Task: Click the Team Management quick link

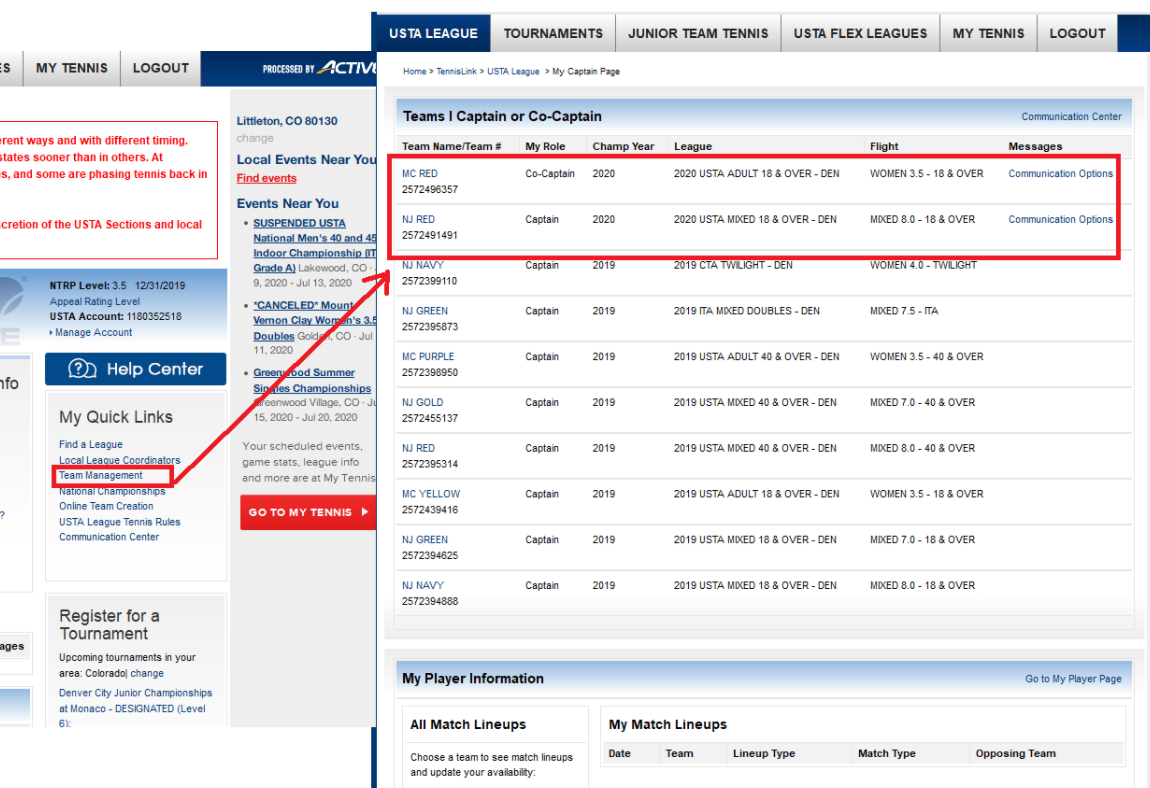Action: coord(101,476)
